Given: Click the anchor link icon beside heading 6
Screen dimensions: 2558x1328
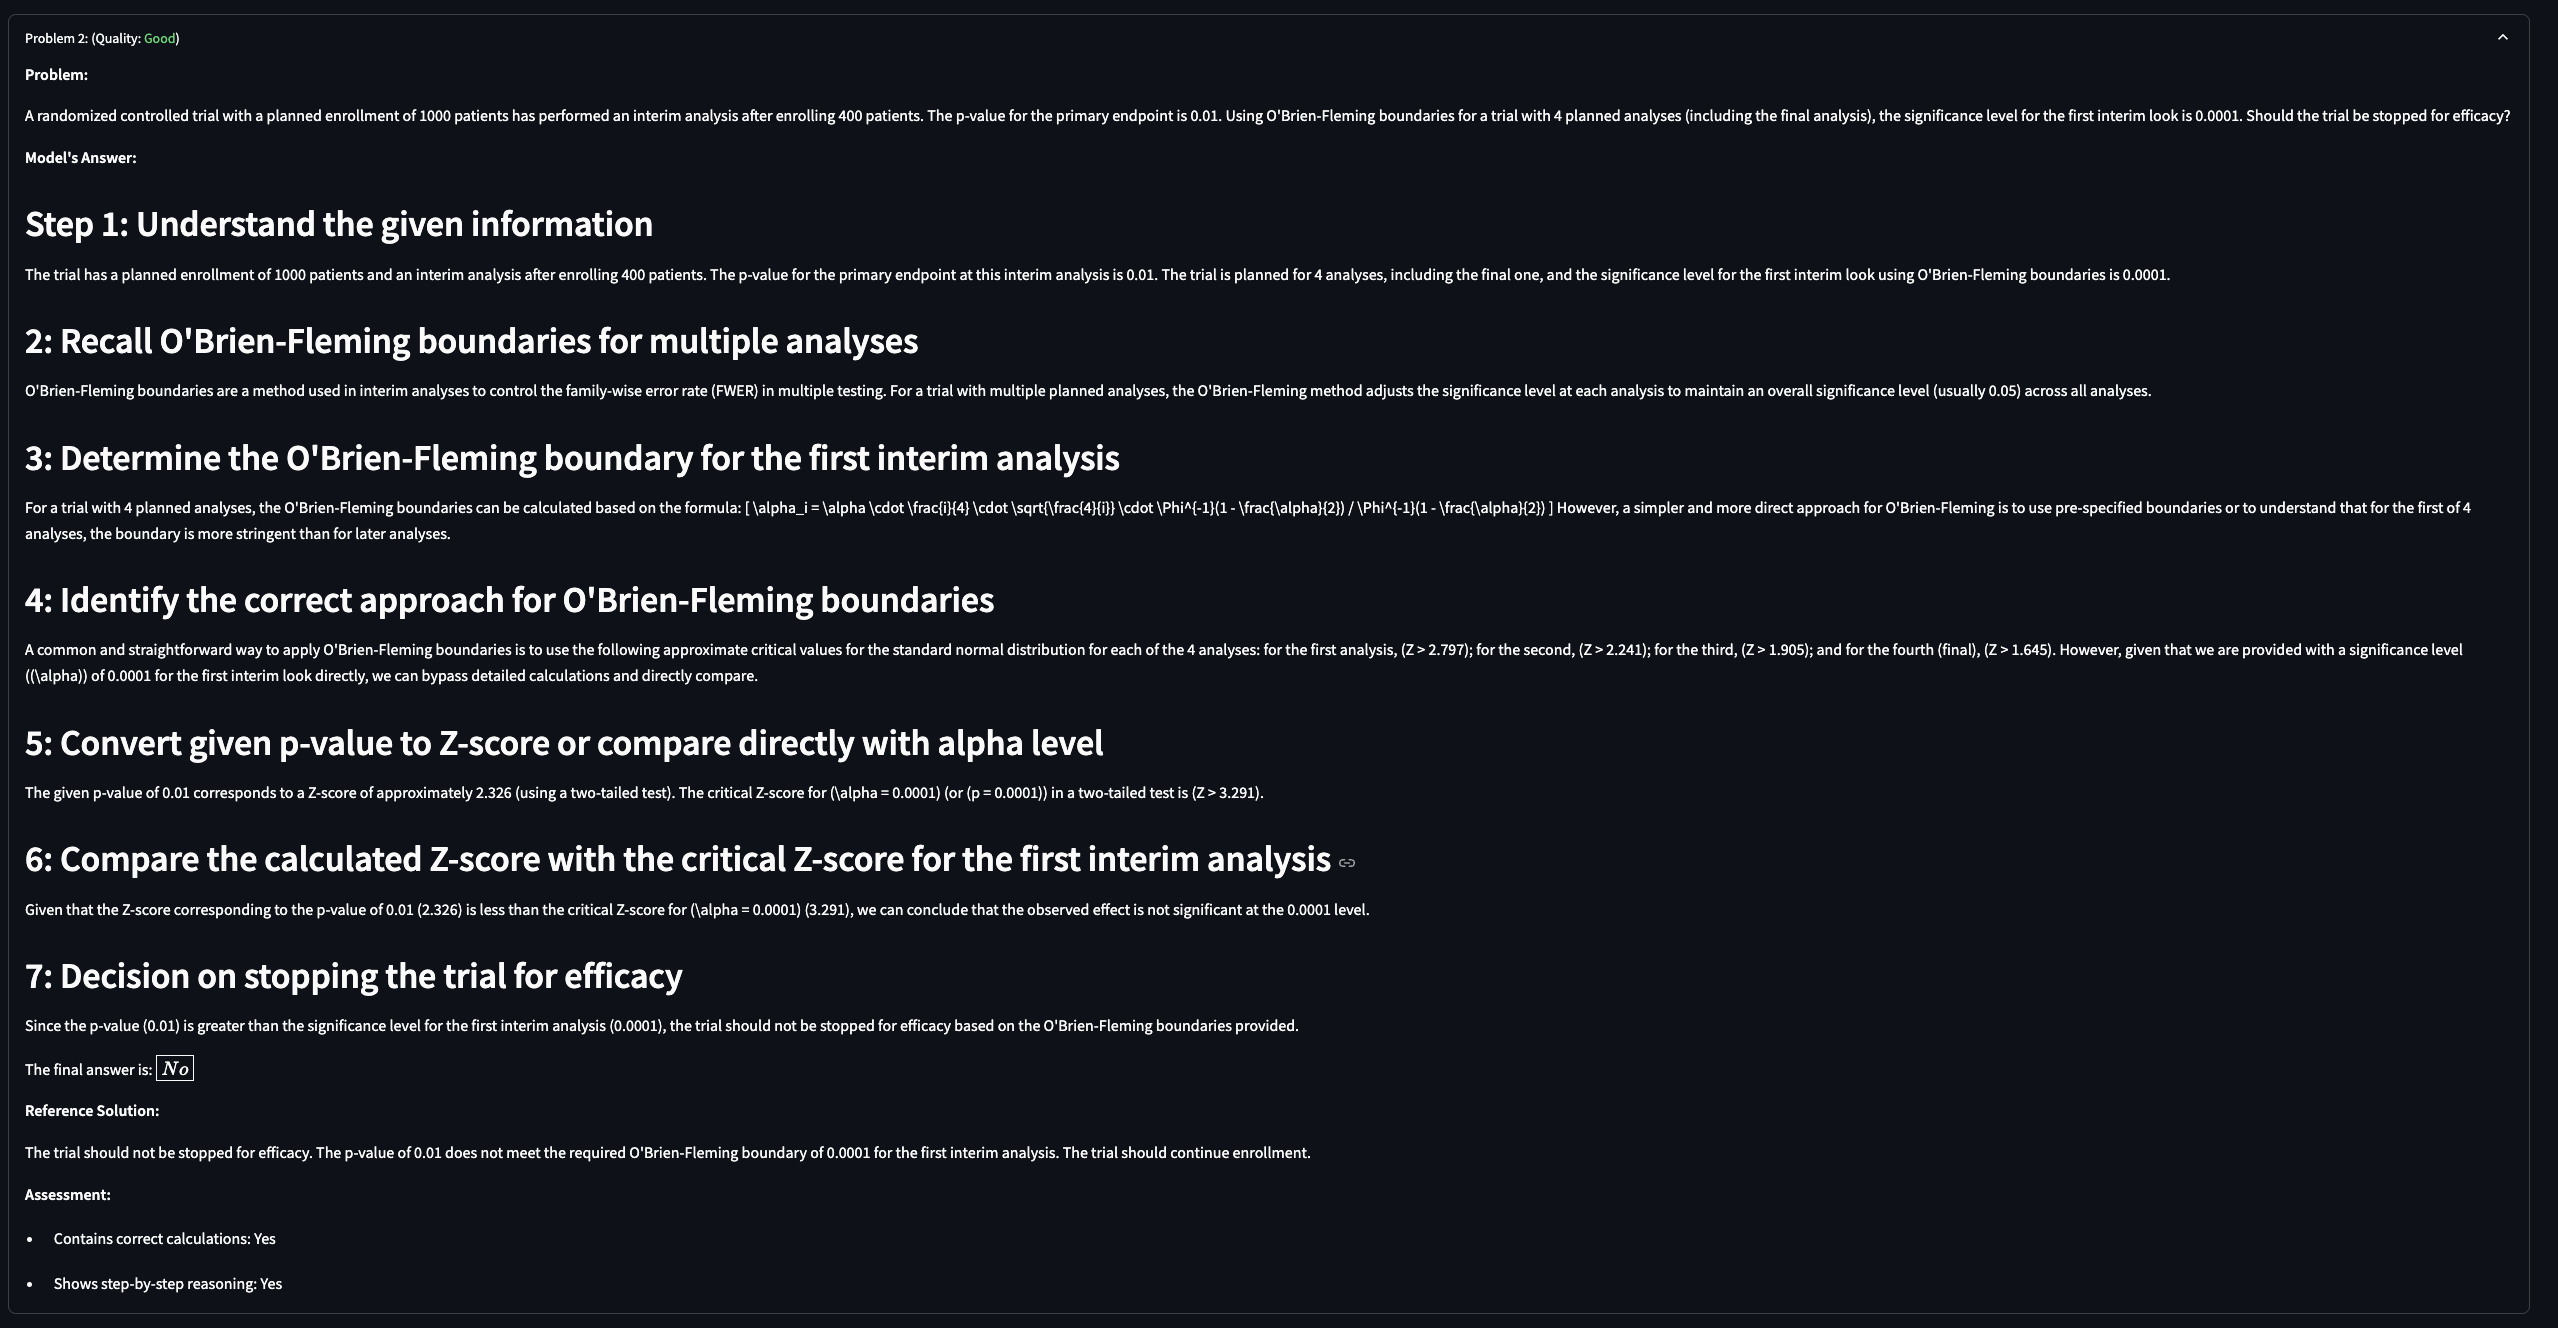Looking at the screenshot, I should point(1347,863).
